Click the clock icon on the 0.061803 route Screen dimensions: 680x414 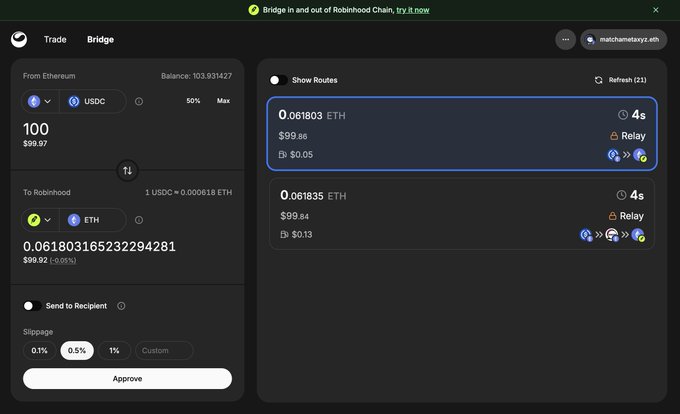click(623, 115)
